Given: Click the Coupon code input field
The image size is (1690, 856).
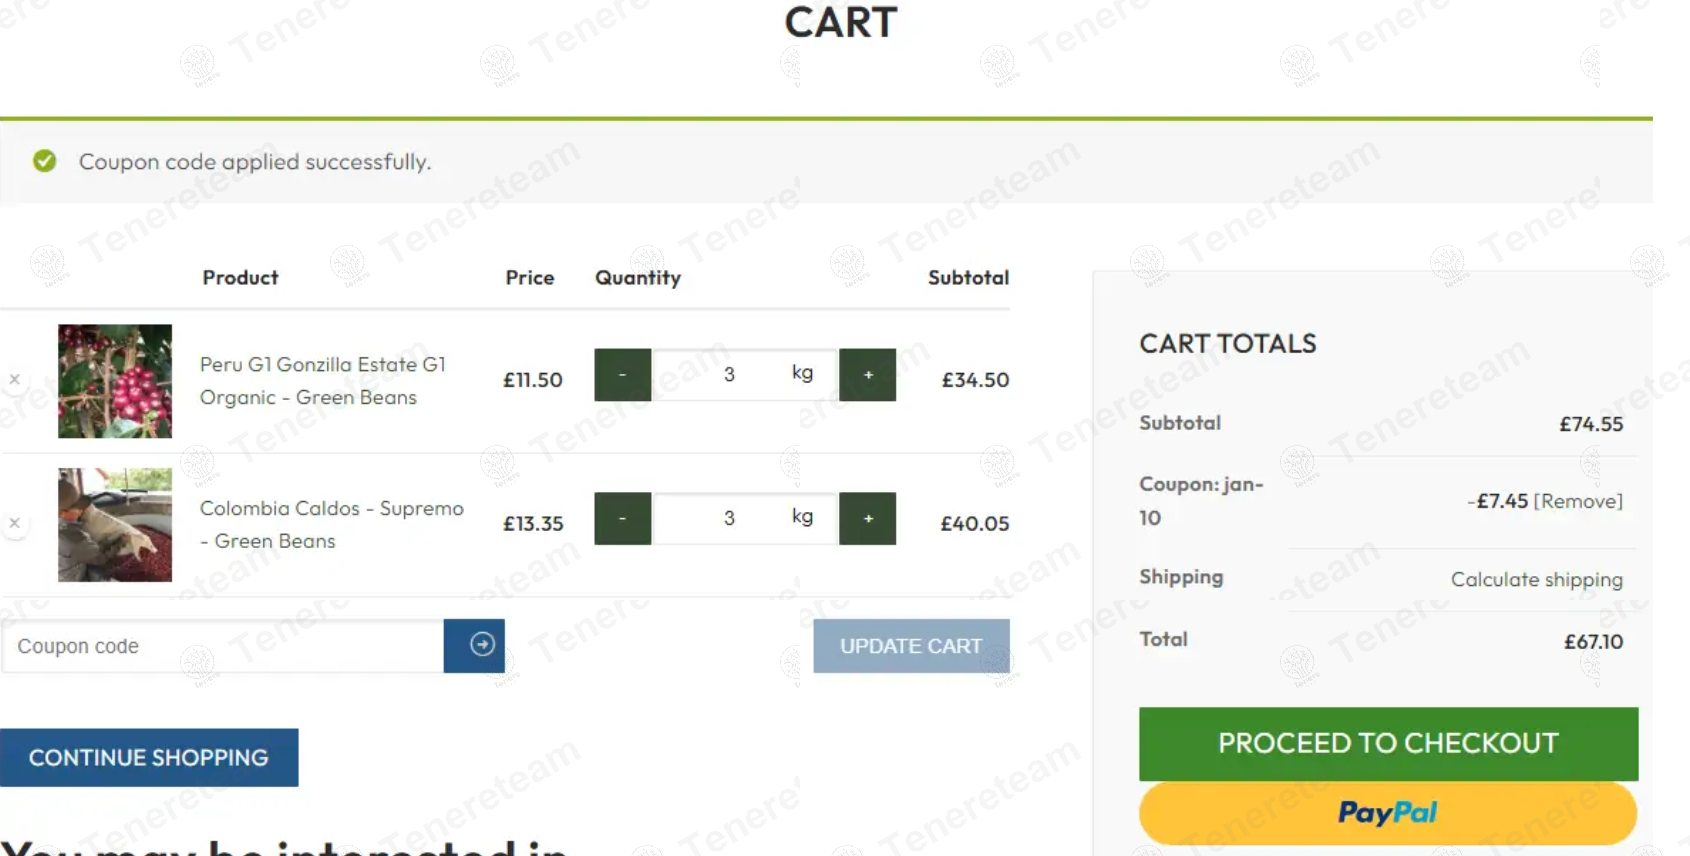Looking at the screenshot, I should [222, 646].
